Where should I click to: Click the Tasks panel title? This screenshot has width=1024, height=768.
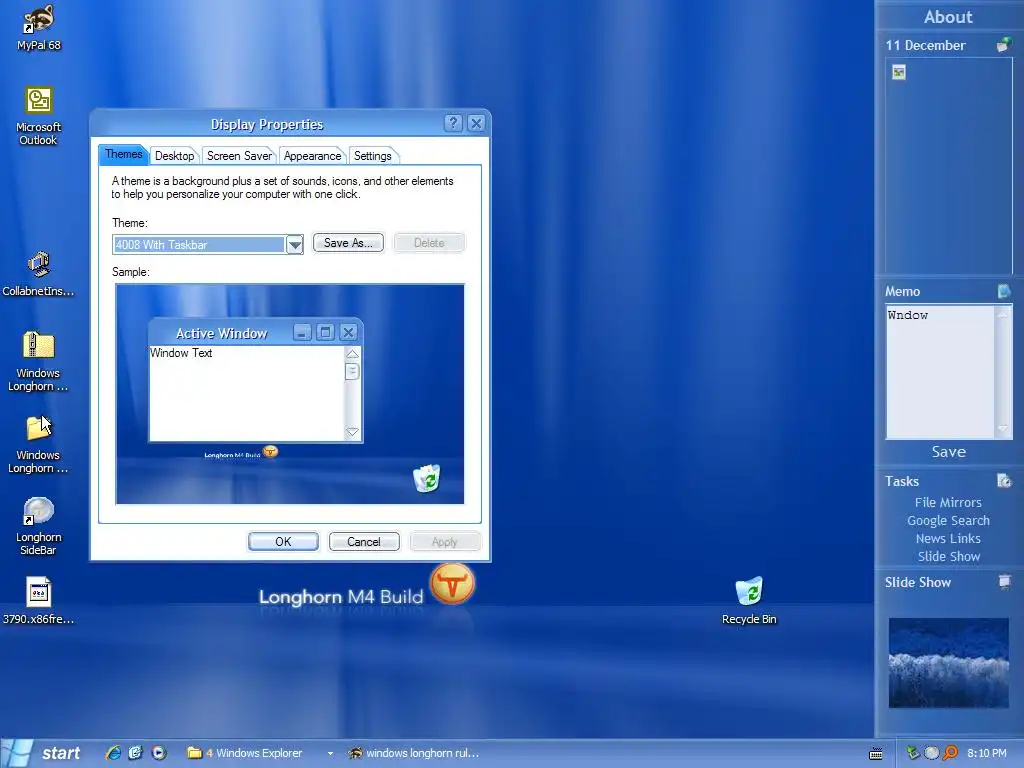(x=901, y=481)
